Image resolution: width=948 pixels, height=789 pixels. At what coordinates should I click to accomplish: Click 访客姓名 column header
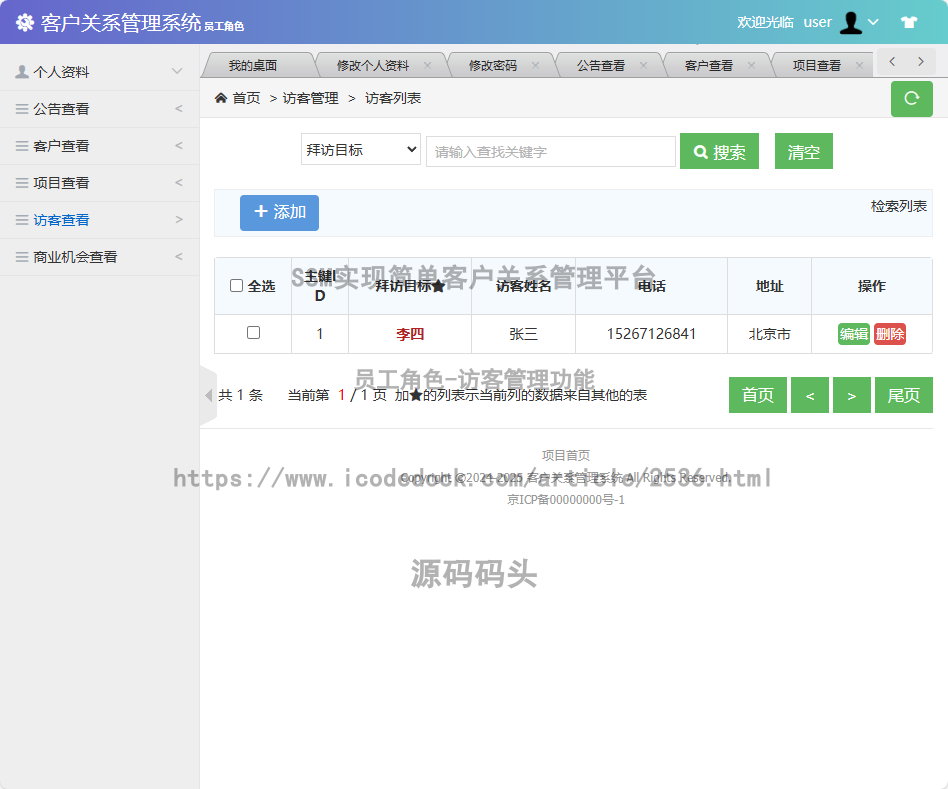pyautogui.click(x=524, y=286)
